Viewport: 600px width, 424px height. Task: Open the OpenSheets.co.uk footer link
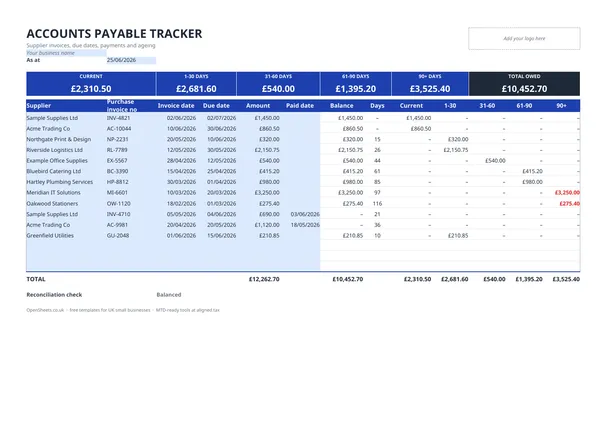point(45,310)
